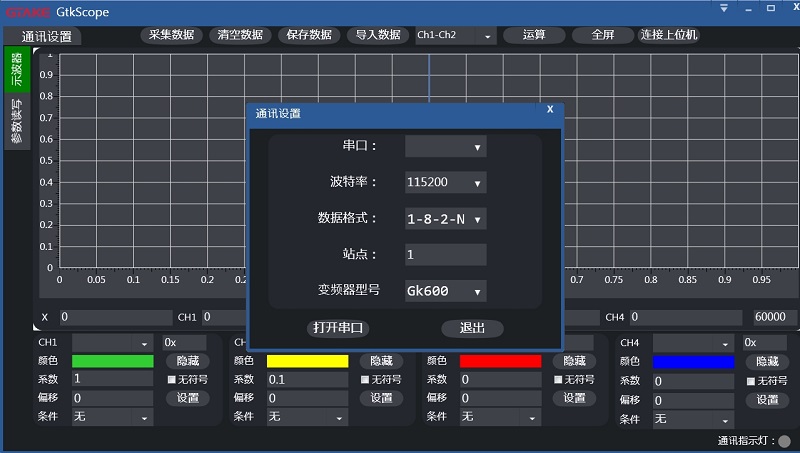The height and width of the screenshot is (453, 800).
Task: Click CH4 设置 button
Action: point(767,400)
